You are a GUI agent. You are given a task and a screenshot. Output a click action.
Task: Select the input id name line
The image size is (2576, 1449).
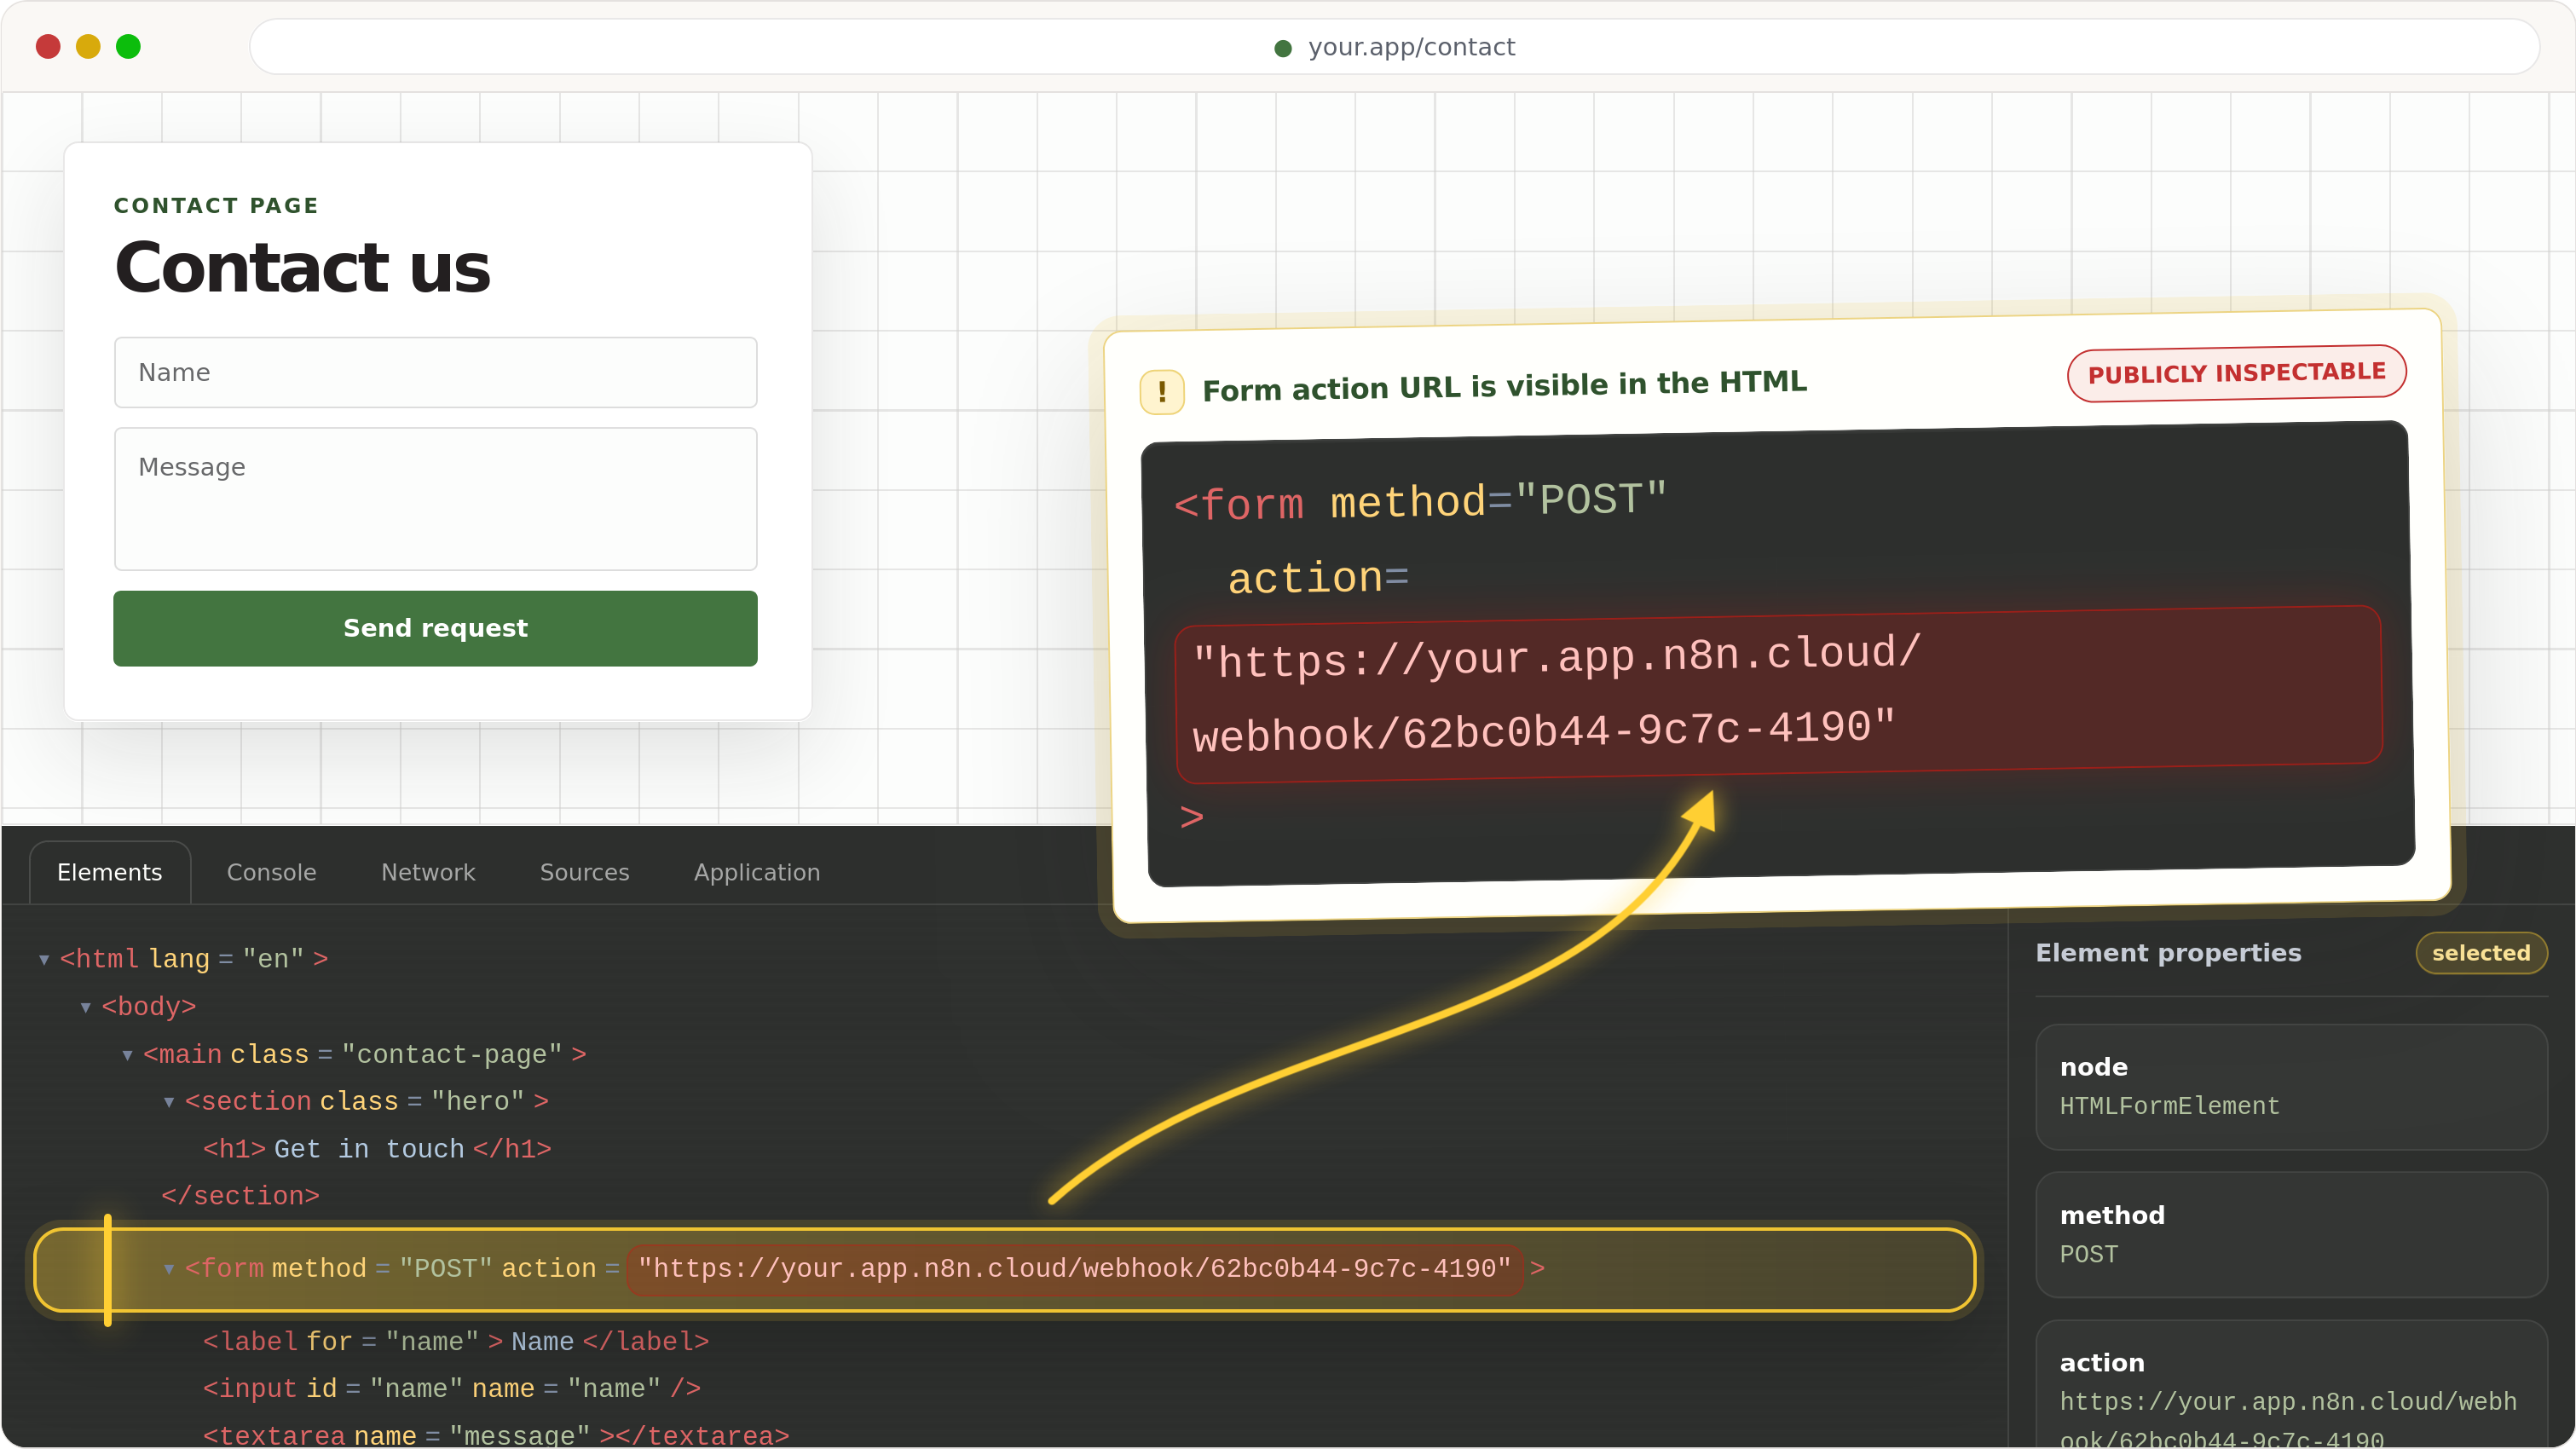[452, 1389]
